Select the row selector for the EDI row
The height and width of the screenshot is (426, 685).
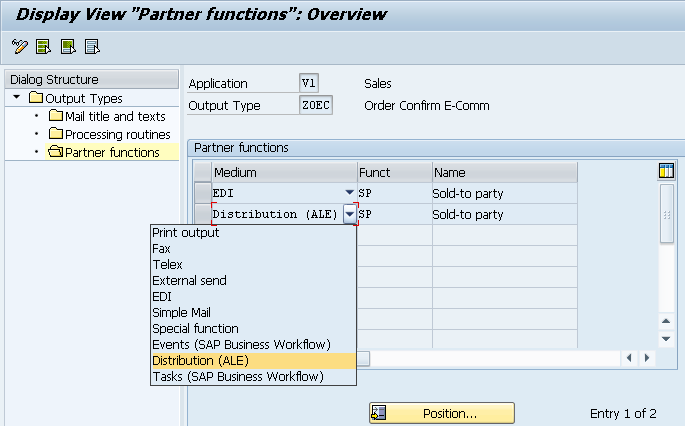coord(202,193)
